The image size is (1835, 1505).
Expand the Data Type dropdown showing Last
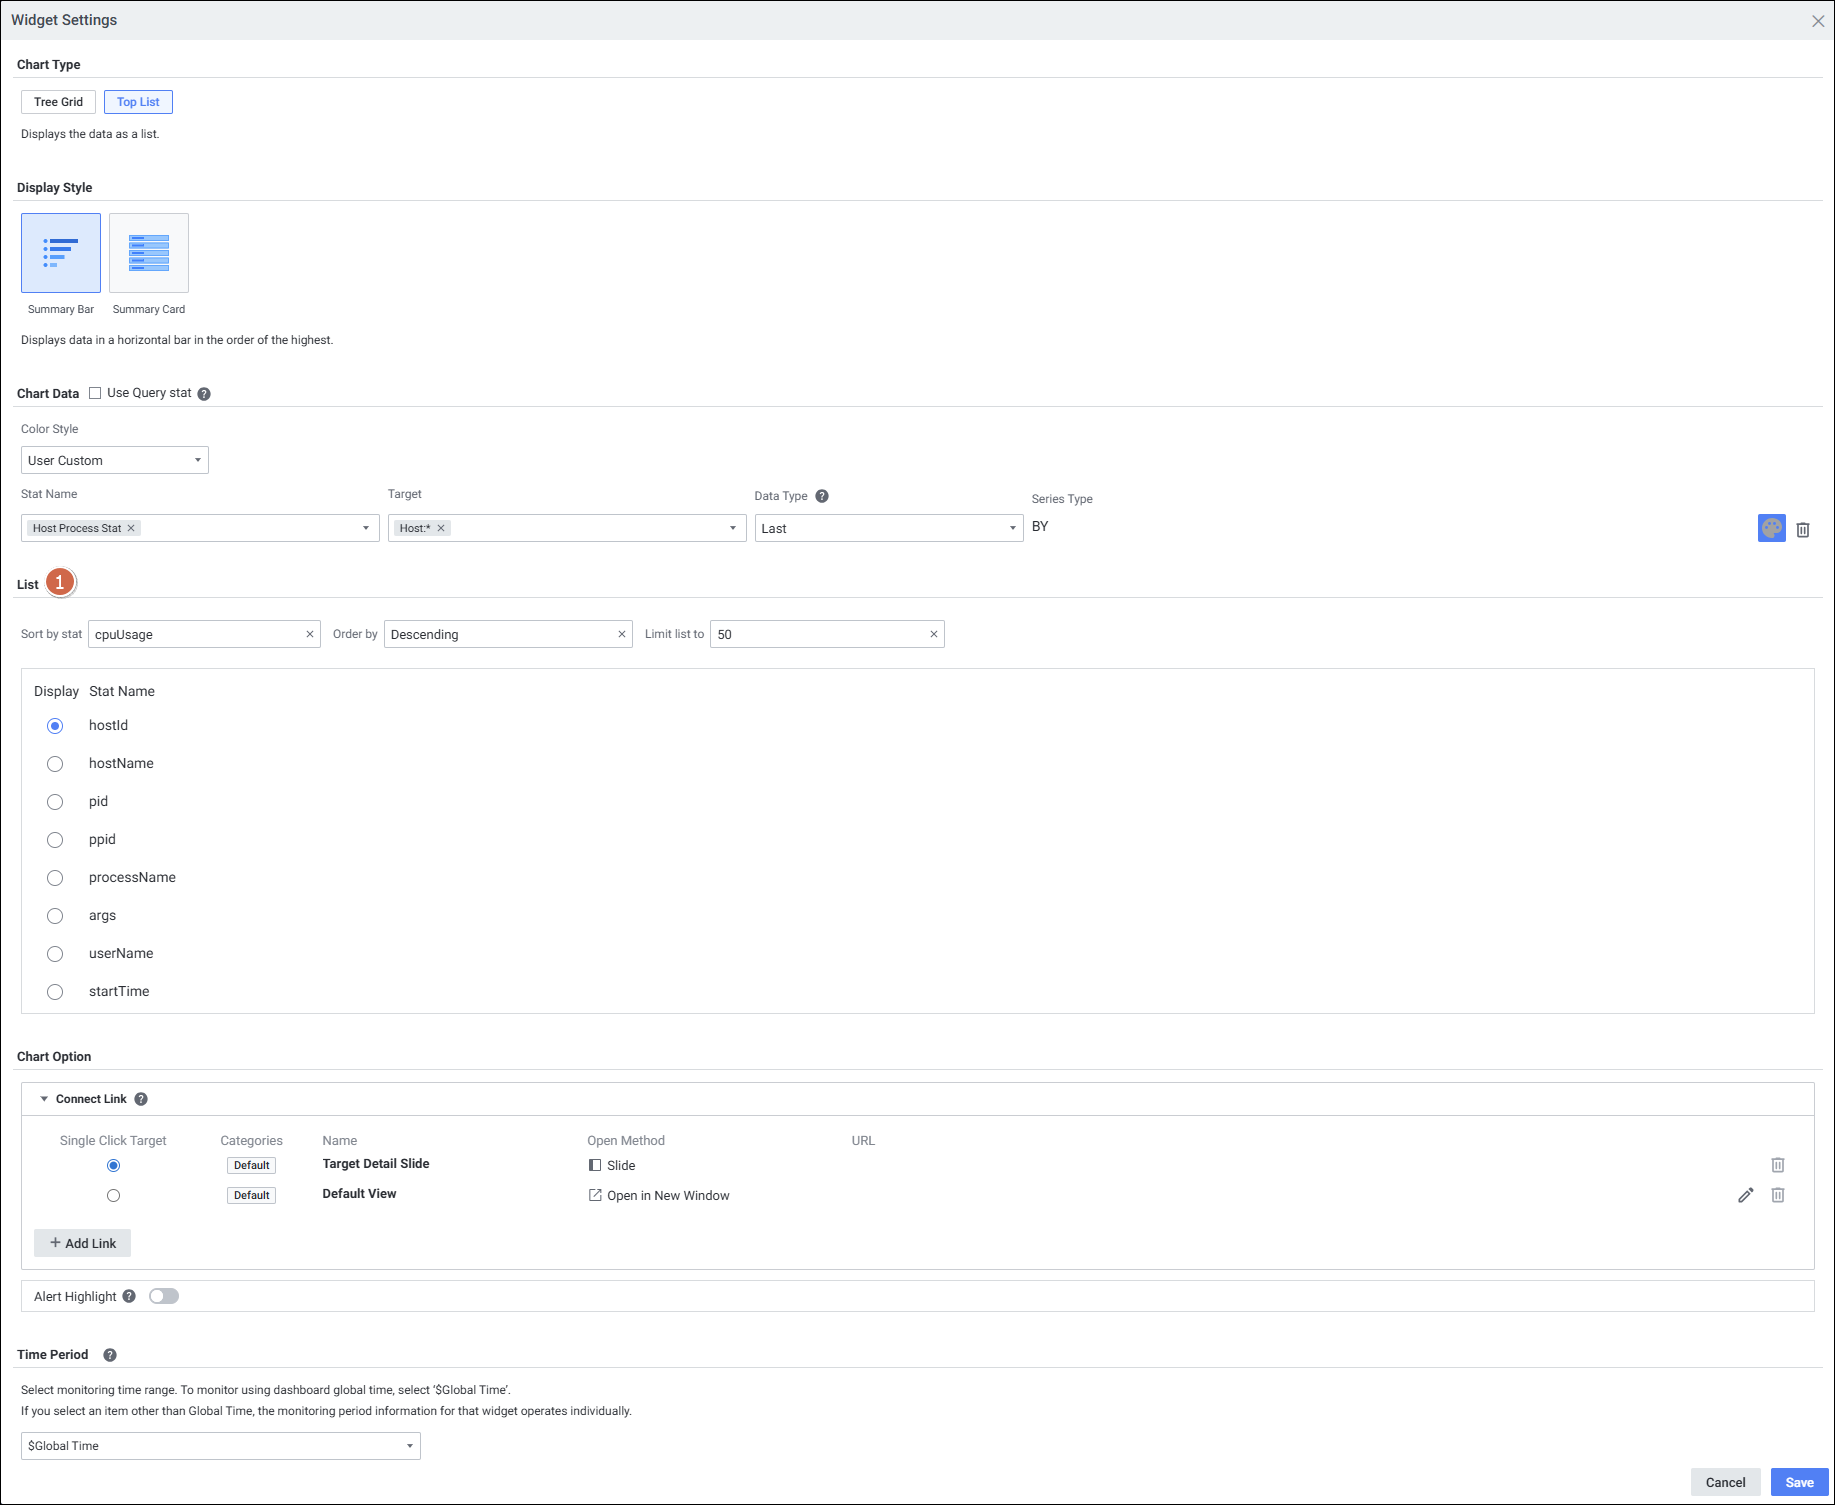pyautogui.click(x=888, y=528)
